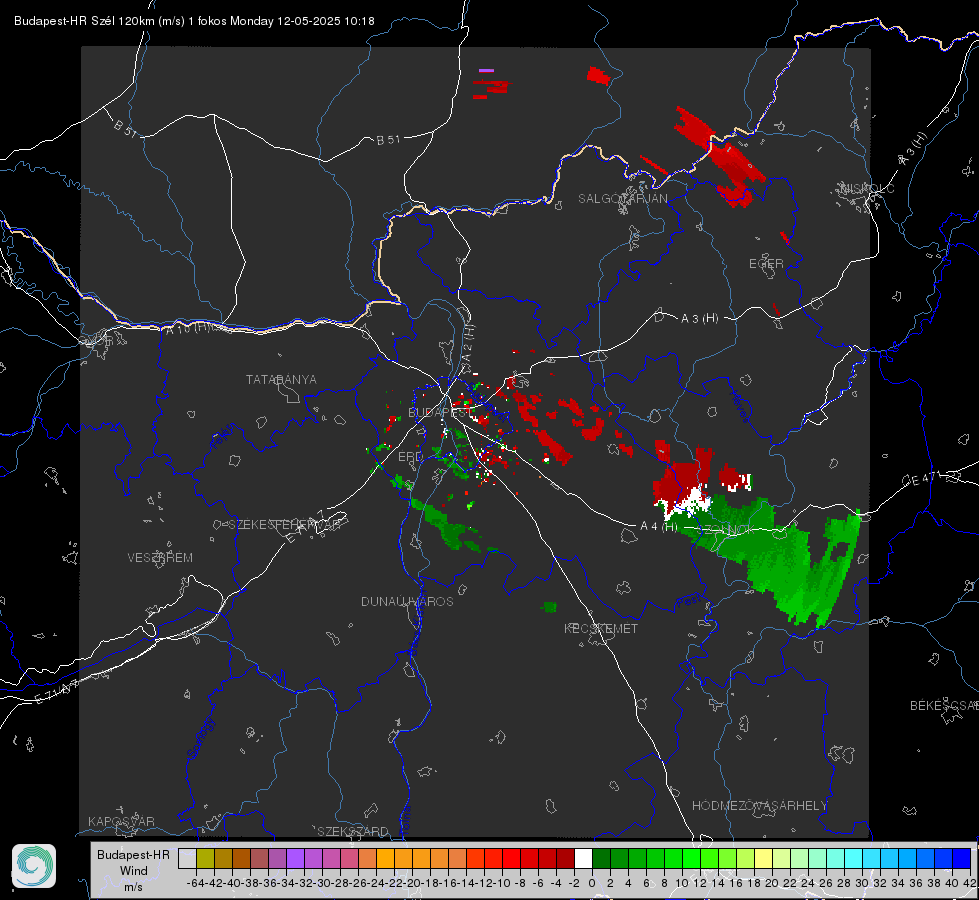Choose the olive swatch above -64

pyautogui.click(x=205, y=858)
